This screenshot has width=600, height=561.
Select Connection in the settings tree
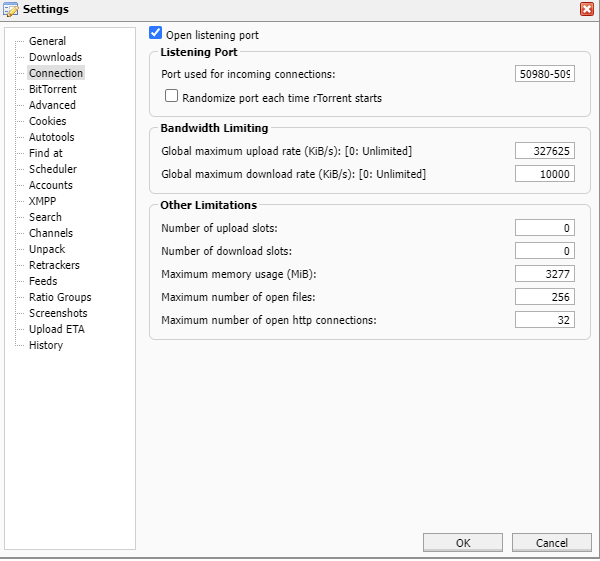pos(56,73)
